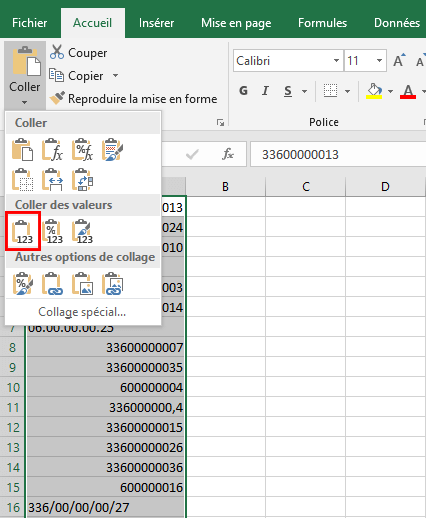
Task: Select column C header
Action: [306, 187]
